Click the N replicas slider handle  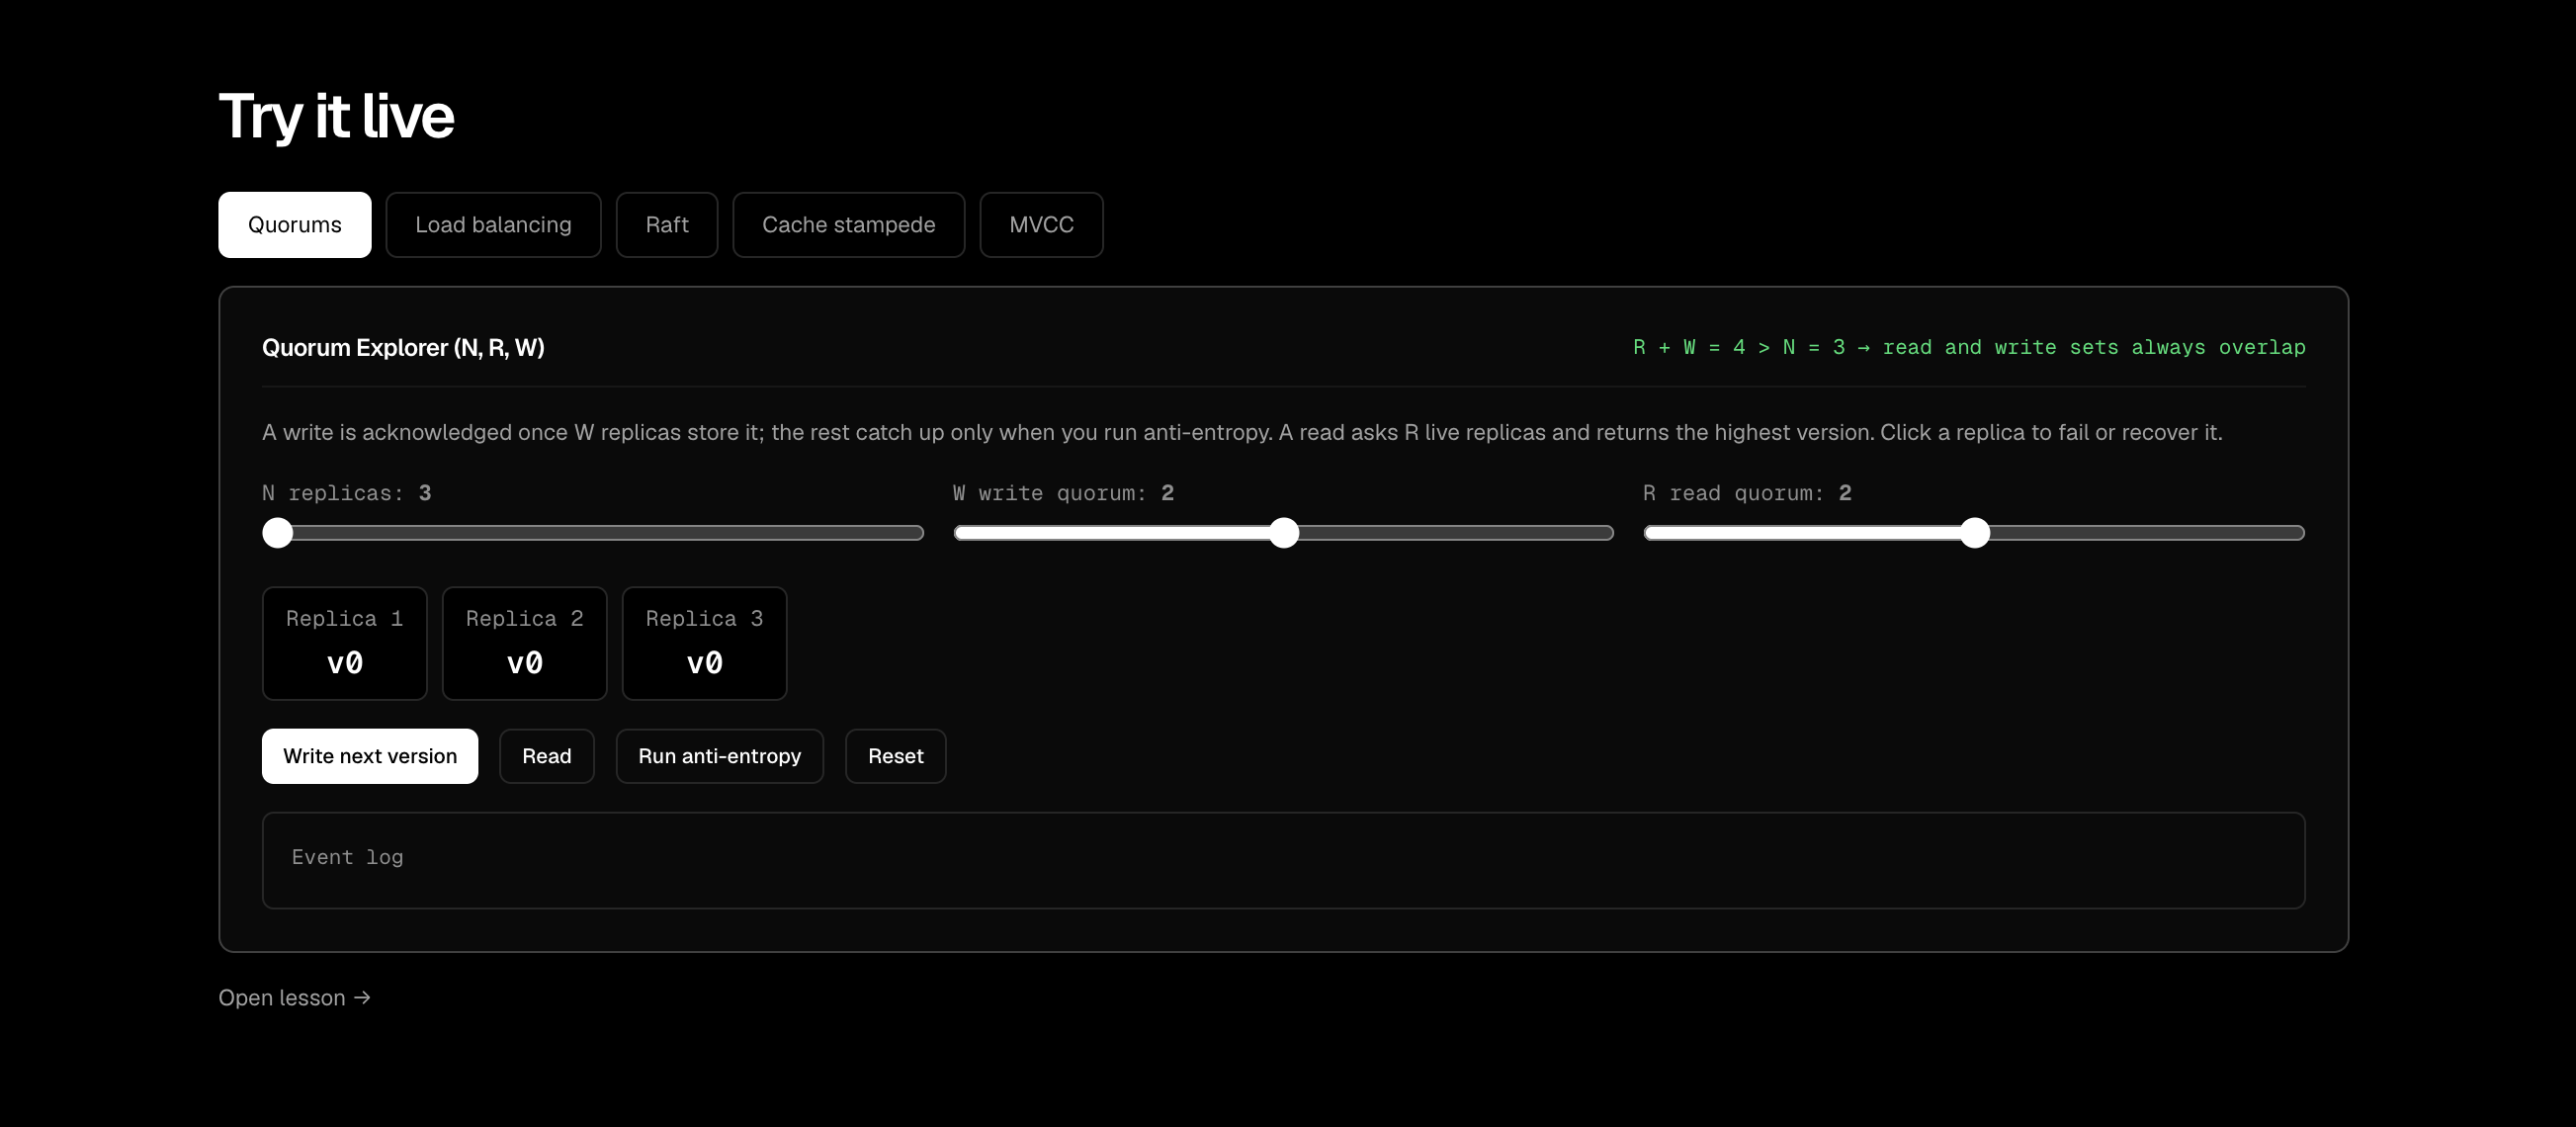(x=278, y=533)
